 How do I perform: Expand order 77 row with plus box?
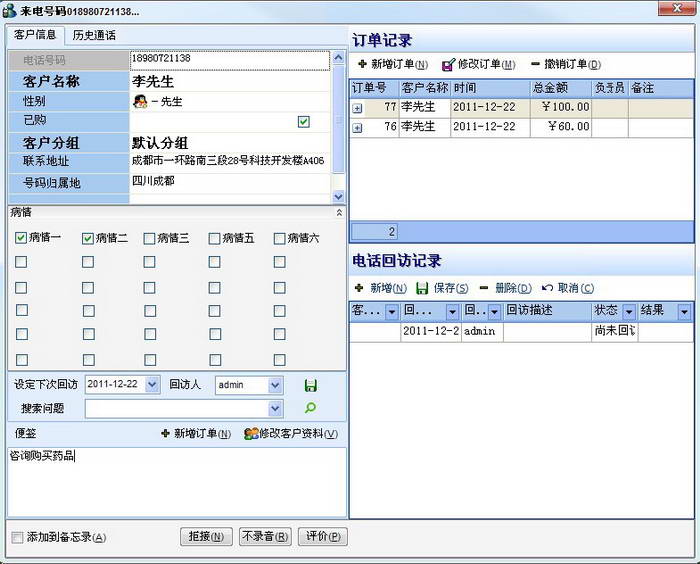tap(357, 108)
